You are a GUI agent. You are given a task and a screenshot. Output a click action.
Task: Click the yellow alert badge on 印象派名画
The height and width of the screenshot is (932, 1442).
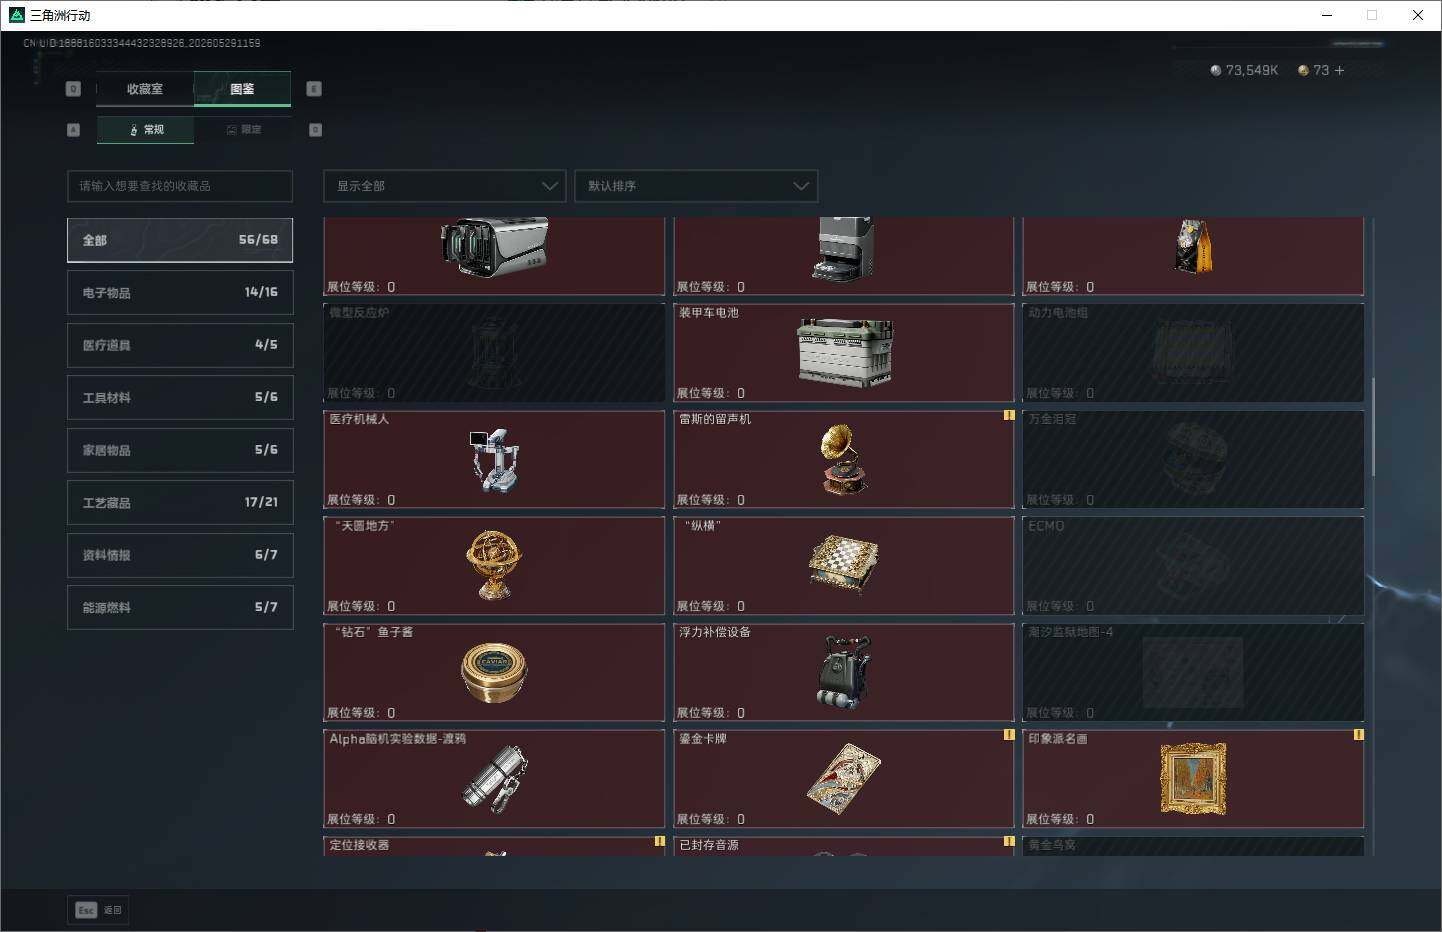click(1358, 734)
